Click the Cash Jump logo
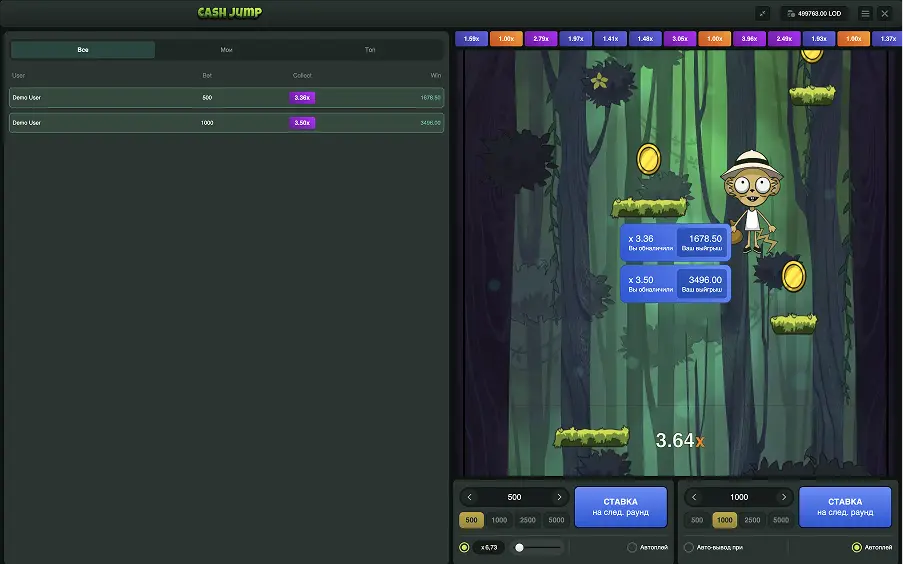903x564 pixels. (230, 13)
